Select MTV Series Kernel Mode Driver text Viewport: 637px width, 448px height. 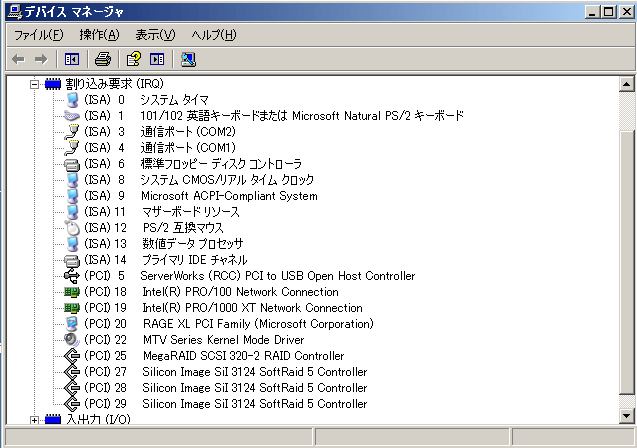point(223,340)
